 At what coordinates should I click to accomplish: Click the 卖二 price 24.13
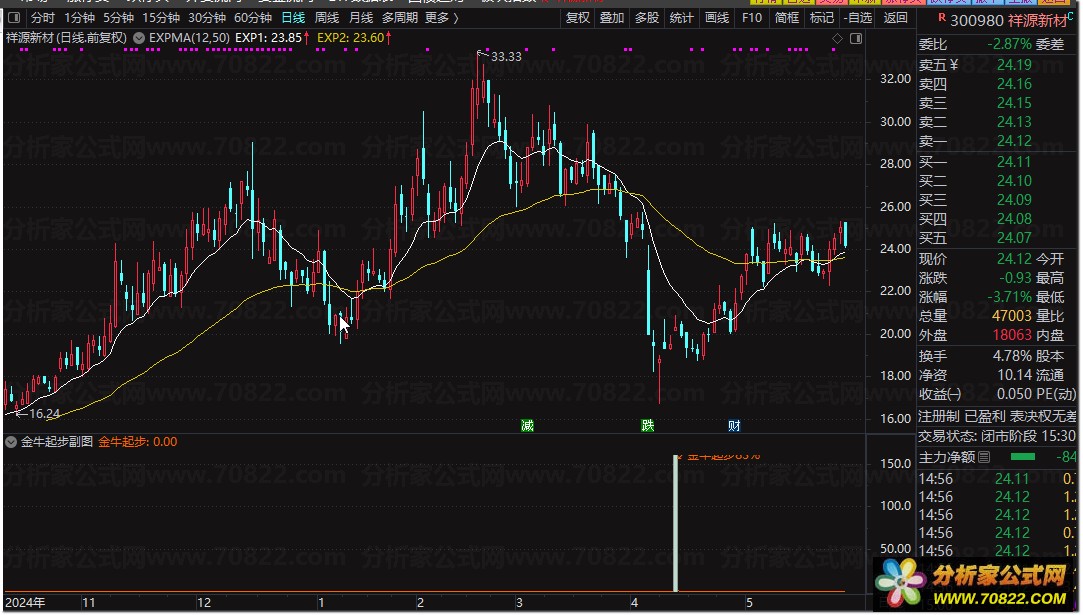pos(1014,122)
